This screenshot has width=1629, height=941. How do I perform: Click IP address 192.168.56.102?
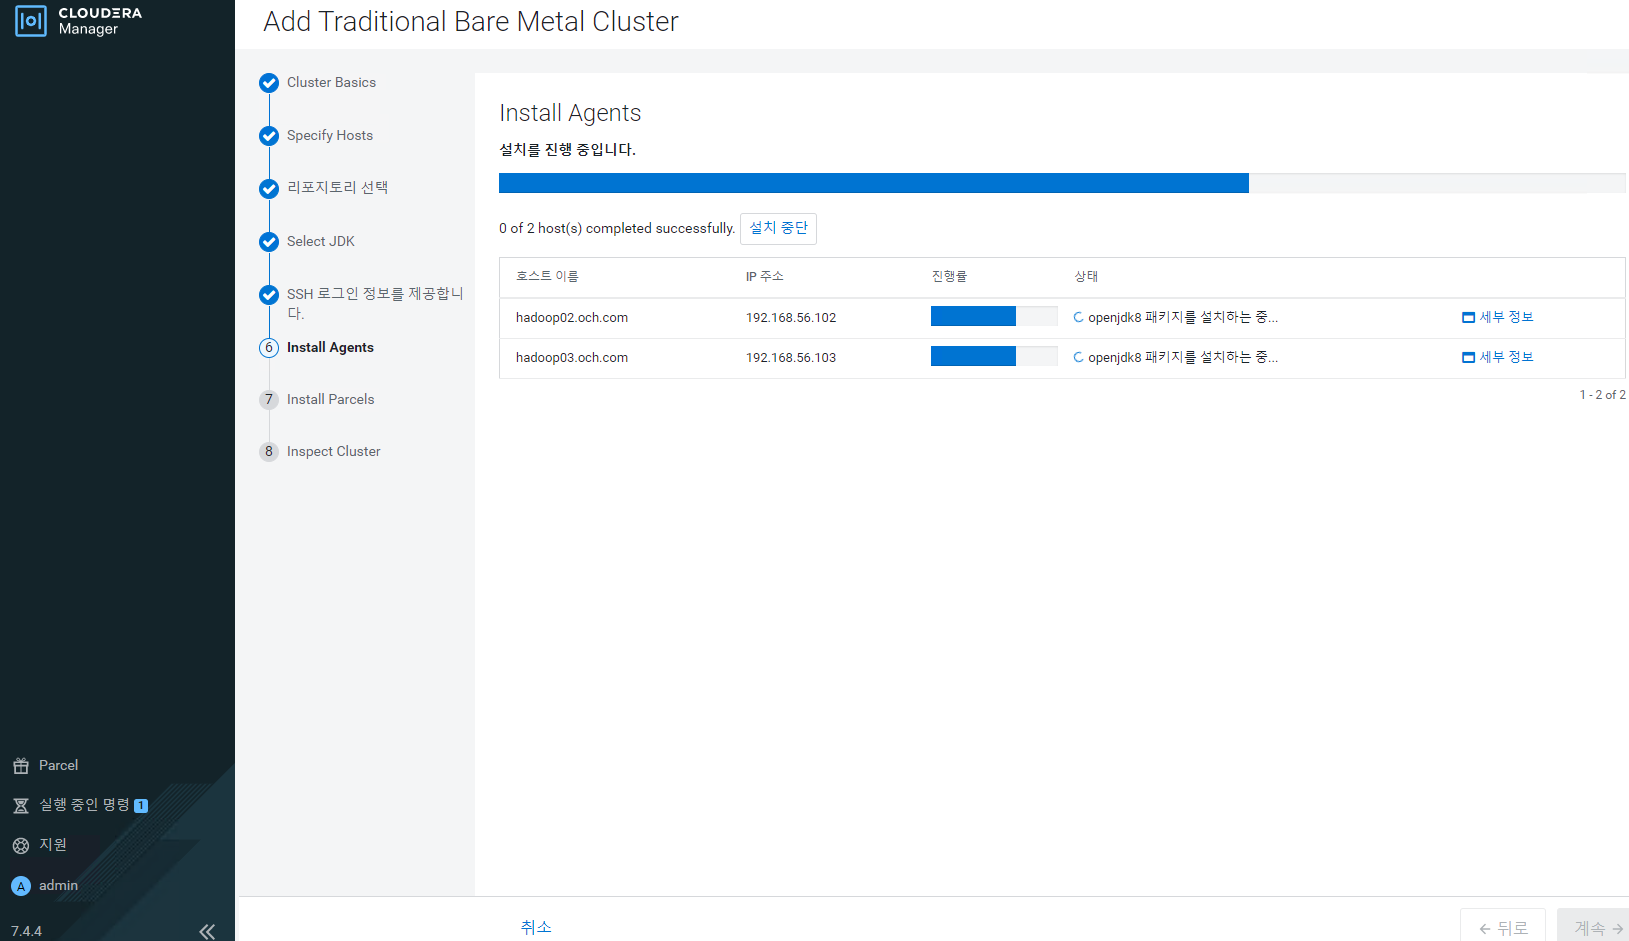click(791, 318)
